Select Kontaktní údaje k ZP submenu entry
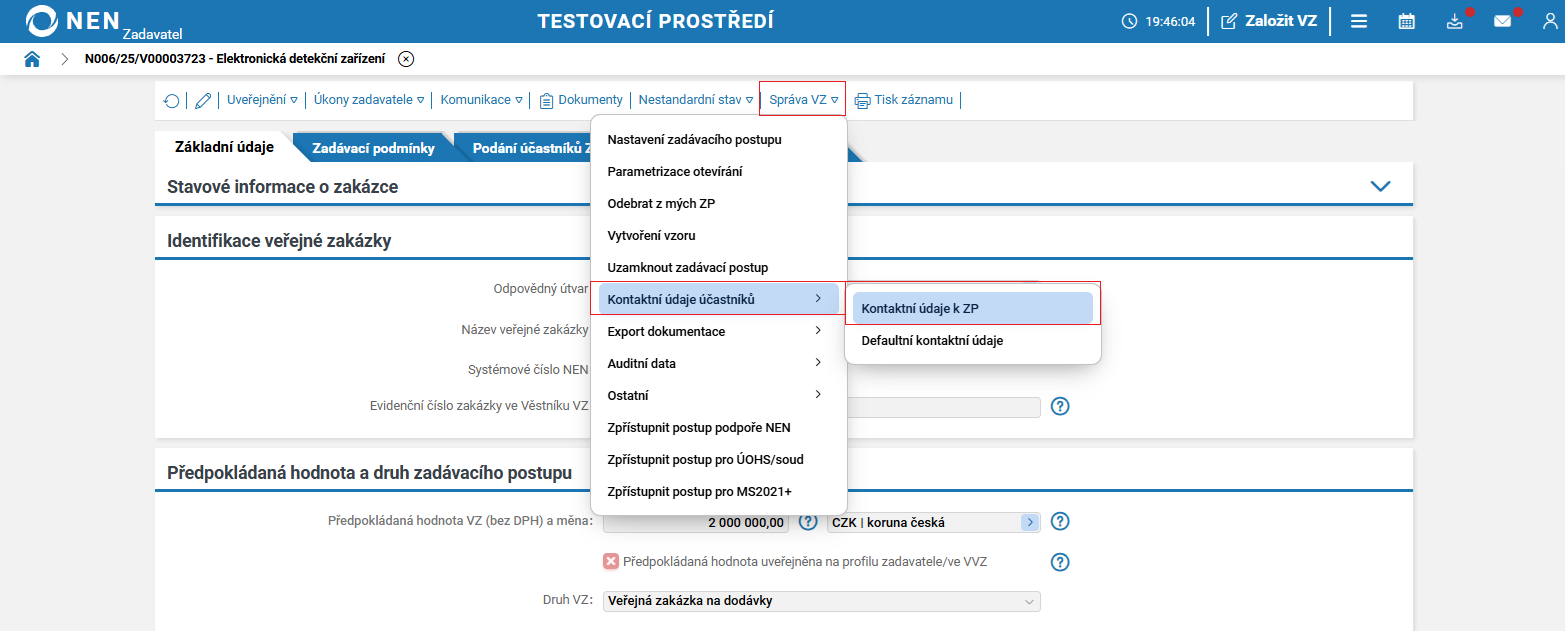This screenshot has width=1565, height=631. pos(930,307)
